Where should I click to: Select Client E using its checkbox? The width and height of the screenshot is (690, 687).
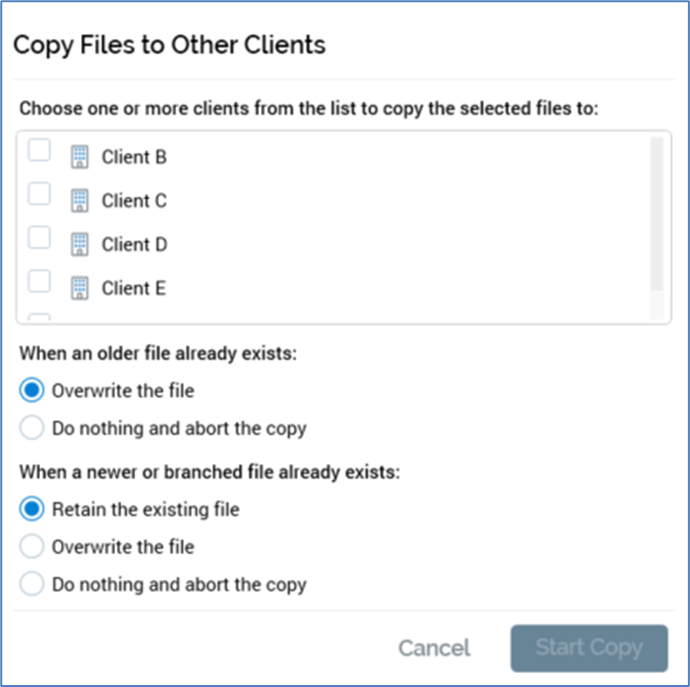click(38, 282)
